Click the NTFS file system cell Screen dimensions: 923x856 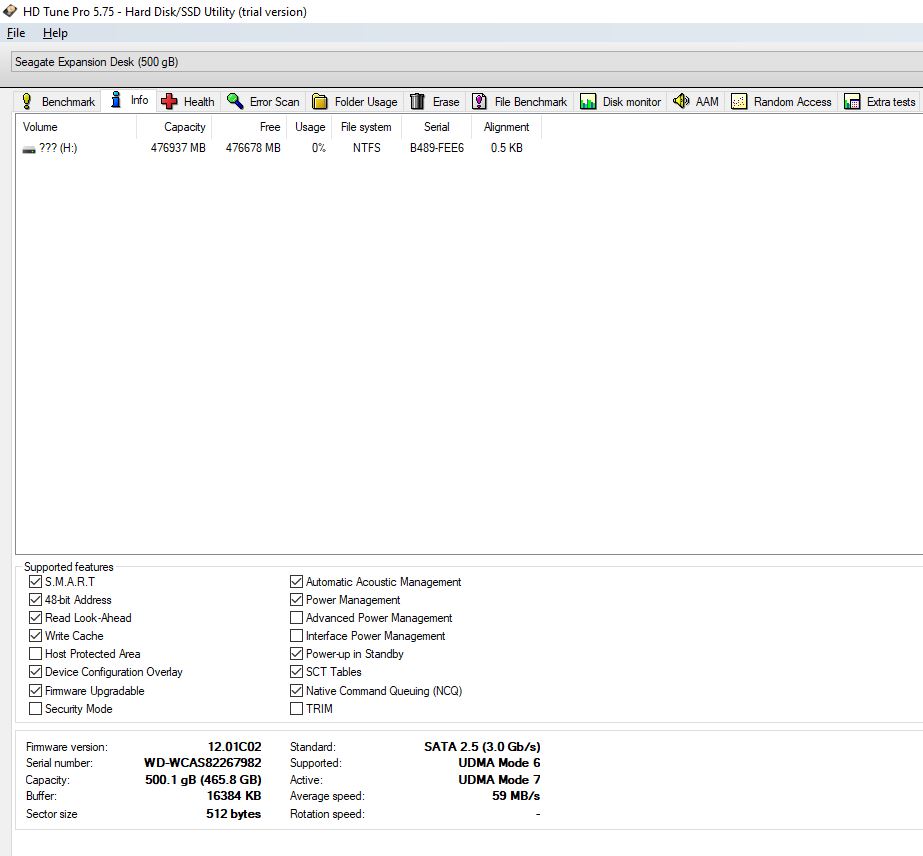(x=367, y=148)
